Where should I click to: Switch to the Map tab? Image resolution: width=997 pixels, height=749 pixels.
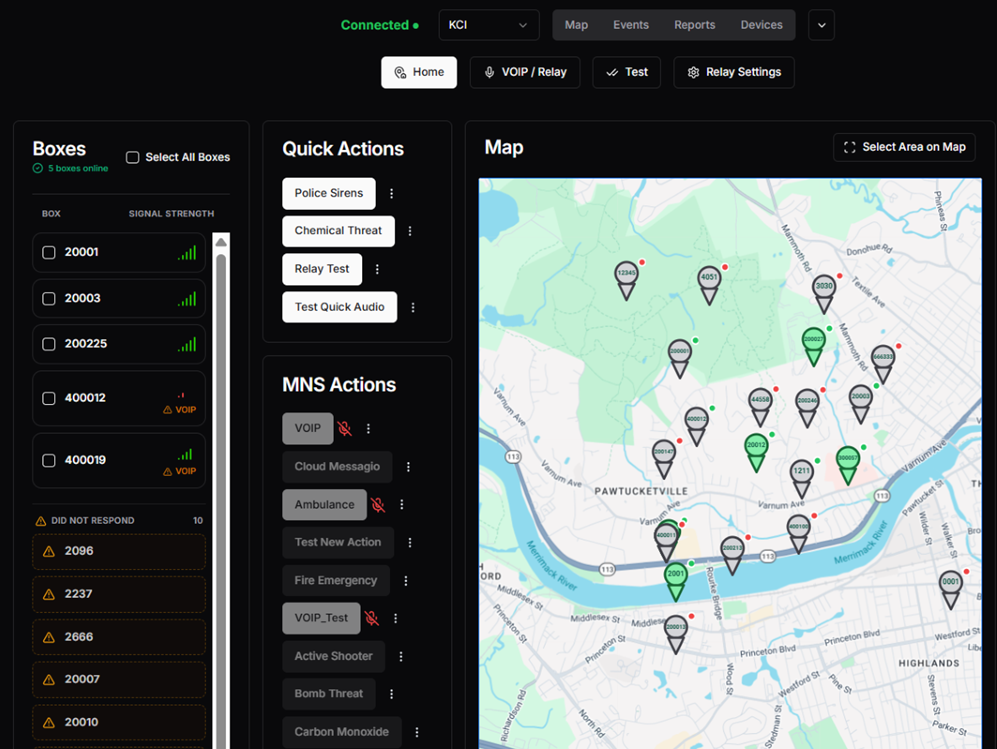click(576, 25)
